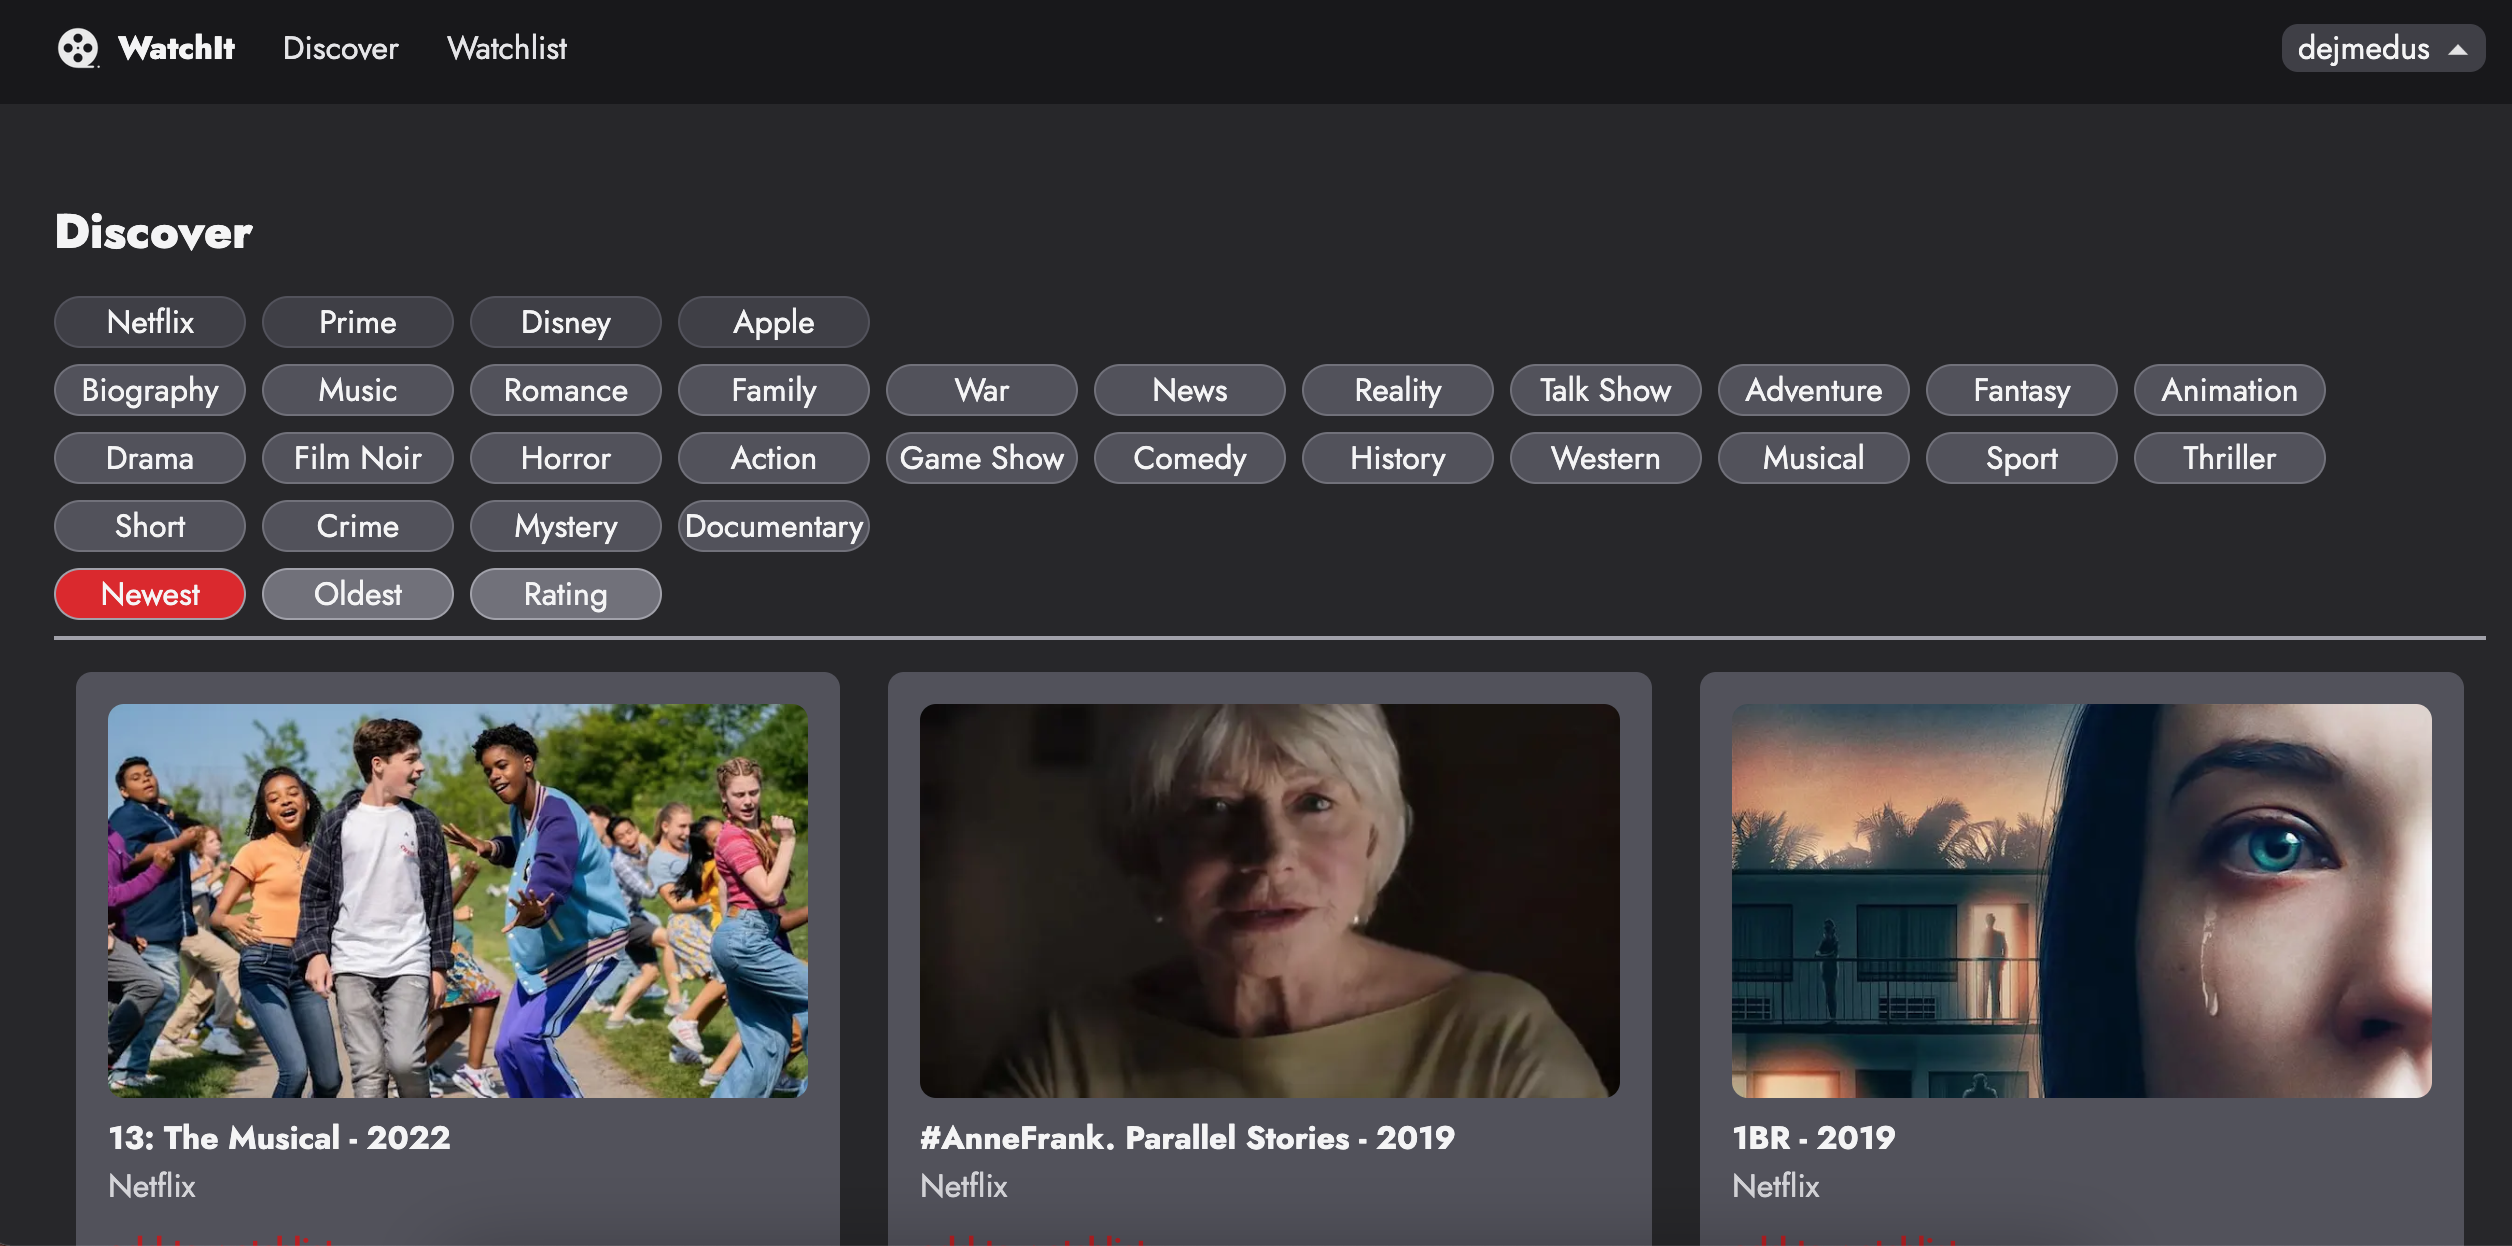Expand the dejmedus user dropdown arrow
Image resolution: width=2512 pixels, height=1246 pixels.
tap(2457, 49)
